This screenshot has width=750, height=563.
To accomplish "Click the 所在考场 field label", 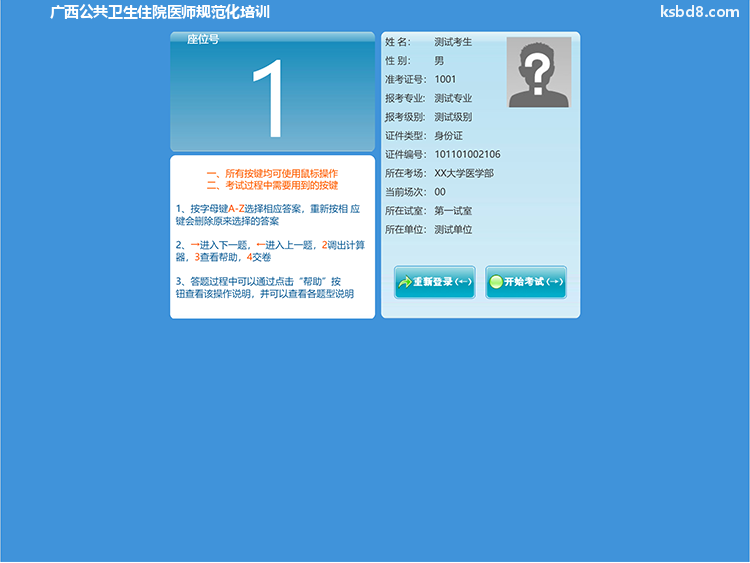I will (406, 173).
